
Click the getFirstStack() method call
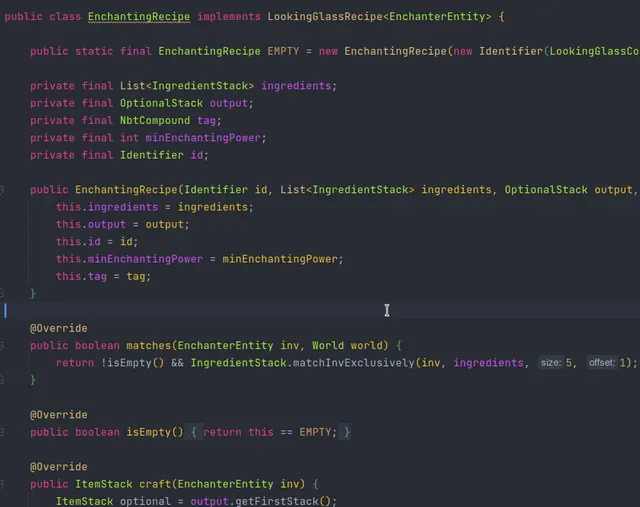point(283,501)
